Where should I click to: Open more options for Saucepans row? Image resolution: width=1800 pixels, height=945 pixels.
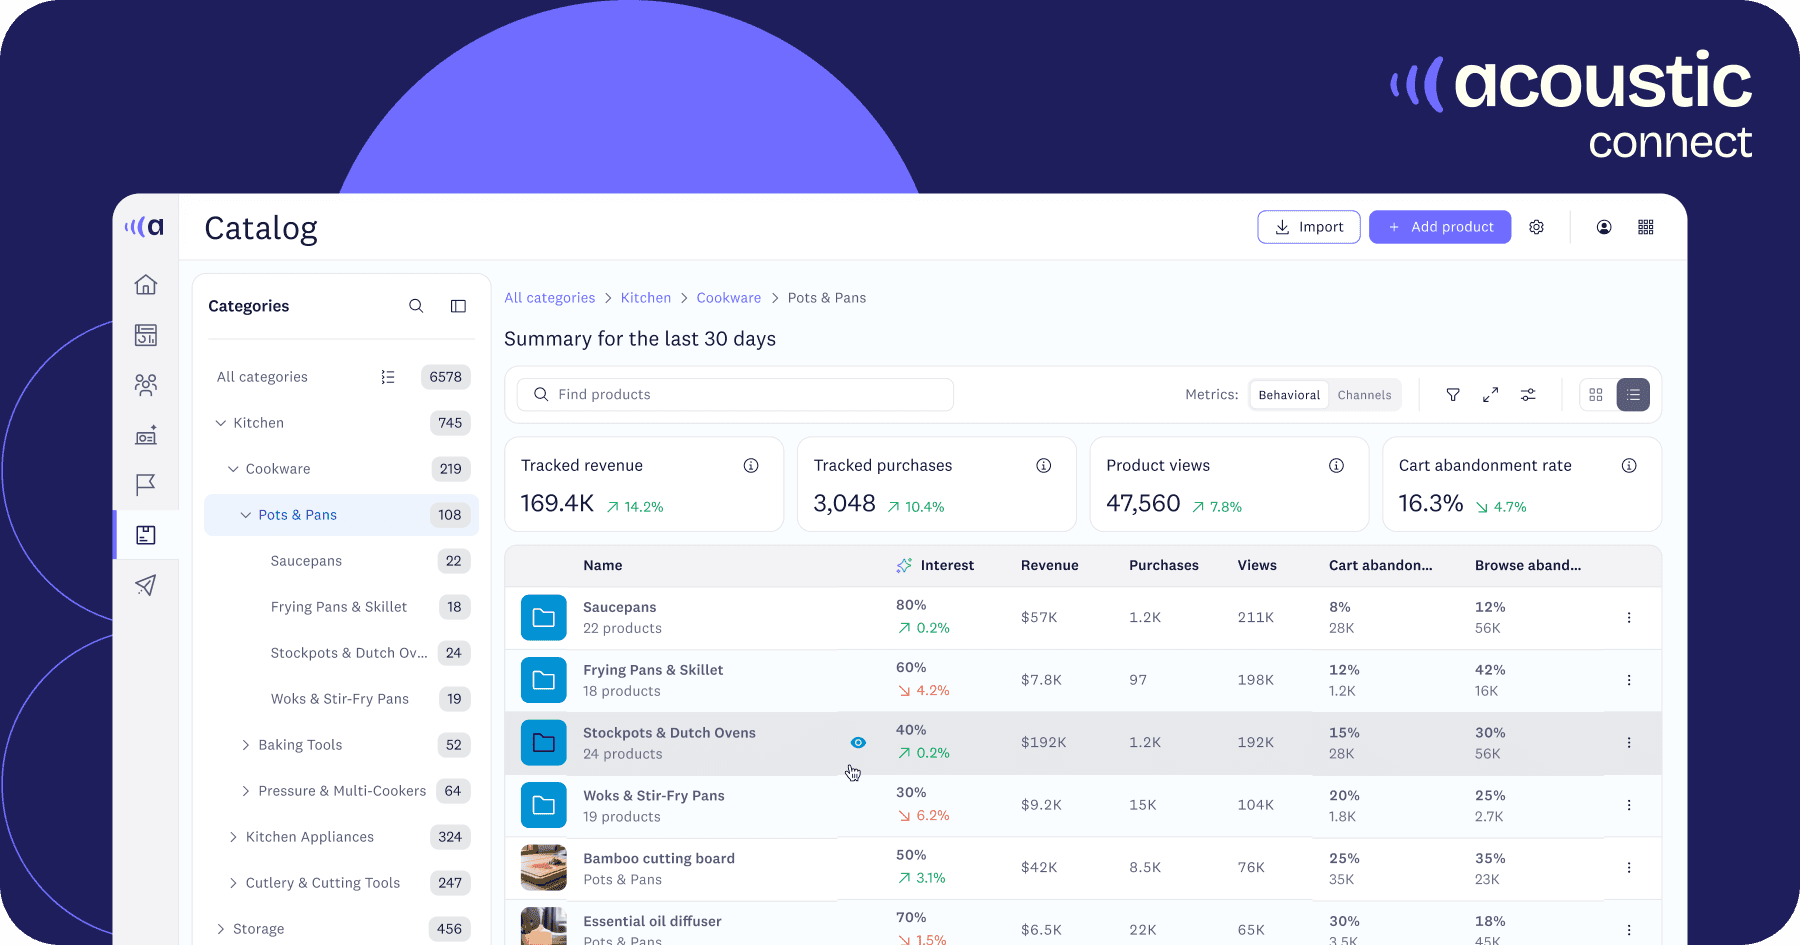pos(1629,618)
